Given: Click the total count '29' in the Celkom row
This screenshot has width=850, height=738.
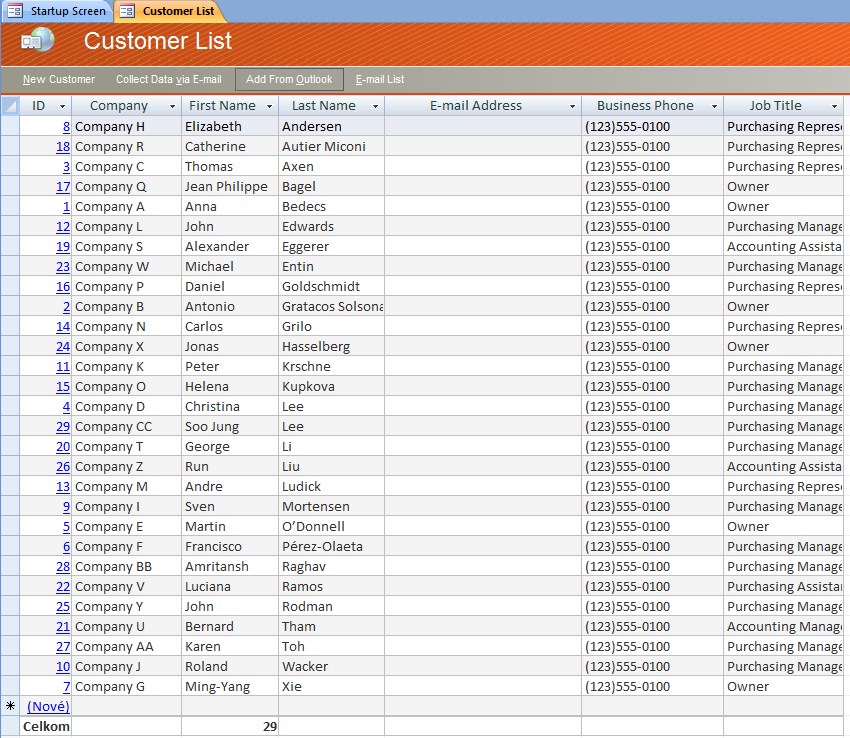Looking at the screenshot, I should click(x=270, y=727).
